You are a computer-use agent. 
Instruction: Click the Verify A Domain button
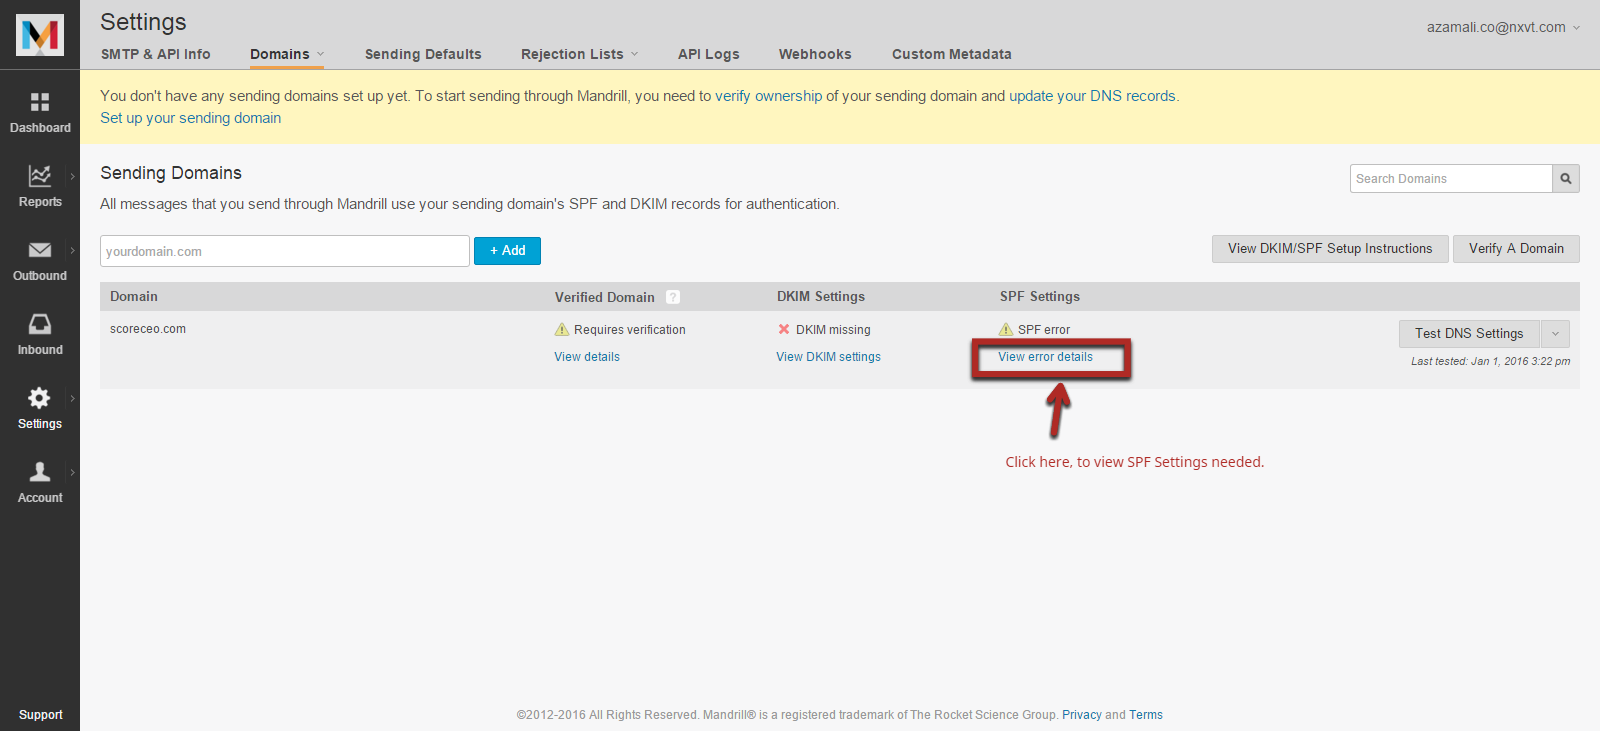pyautogui.click(x=1516, y=249)
